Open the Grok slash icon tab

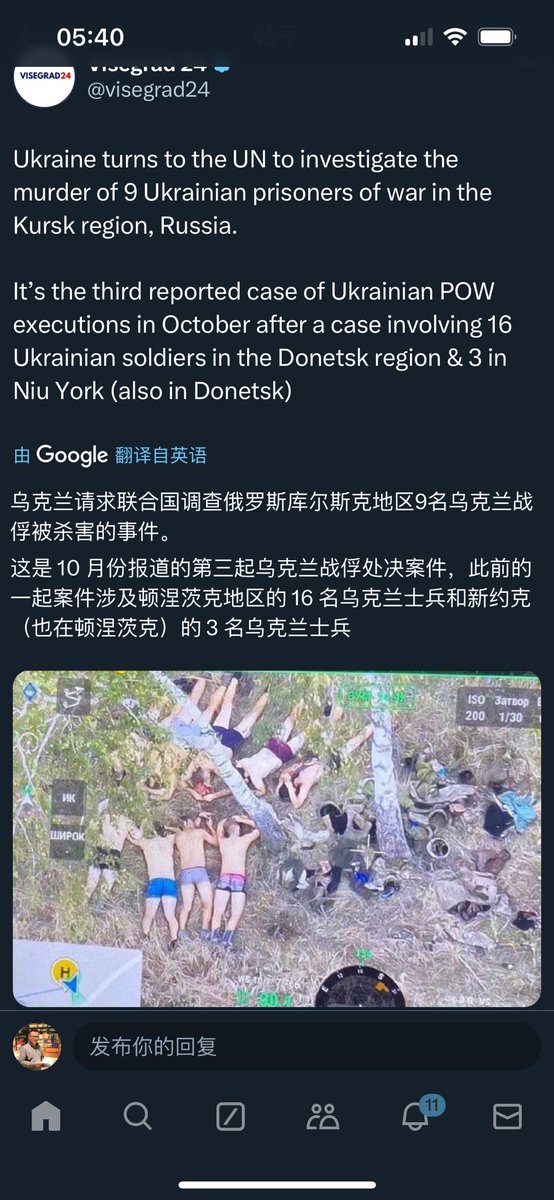pos(230,1116)
